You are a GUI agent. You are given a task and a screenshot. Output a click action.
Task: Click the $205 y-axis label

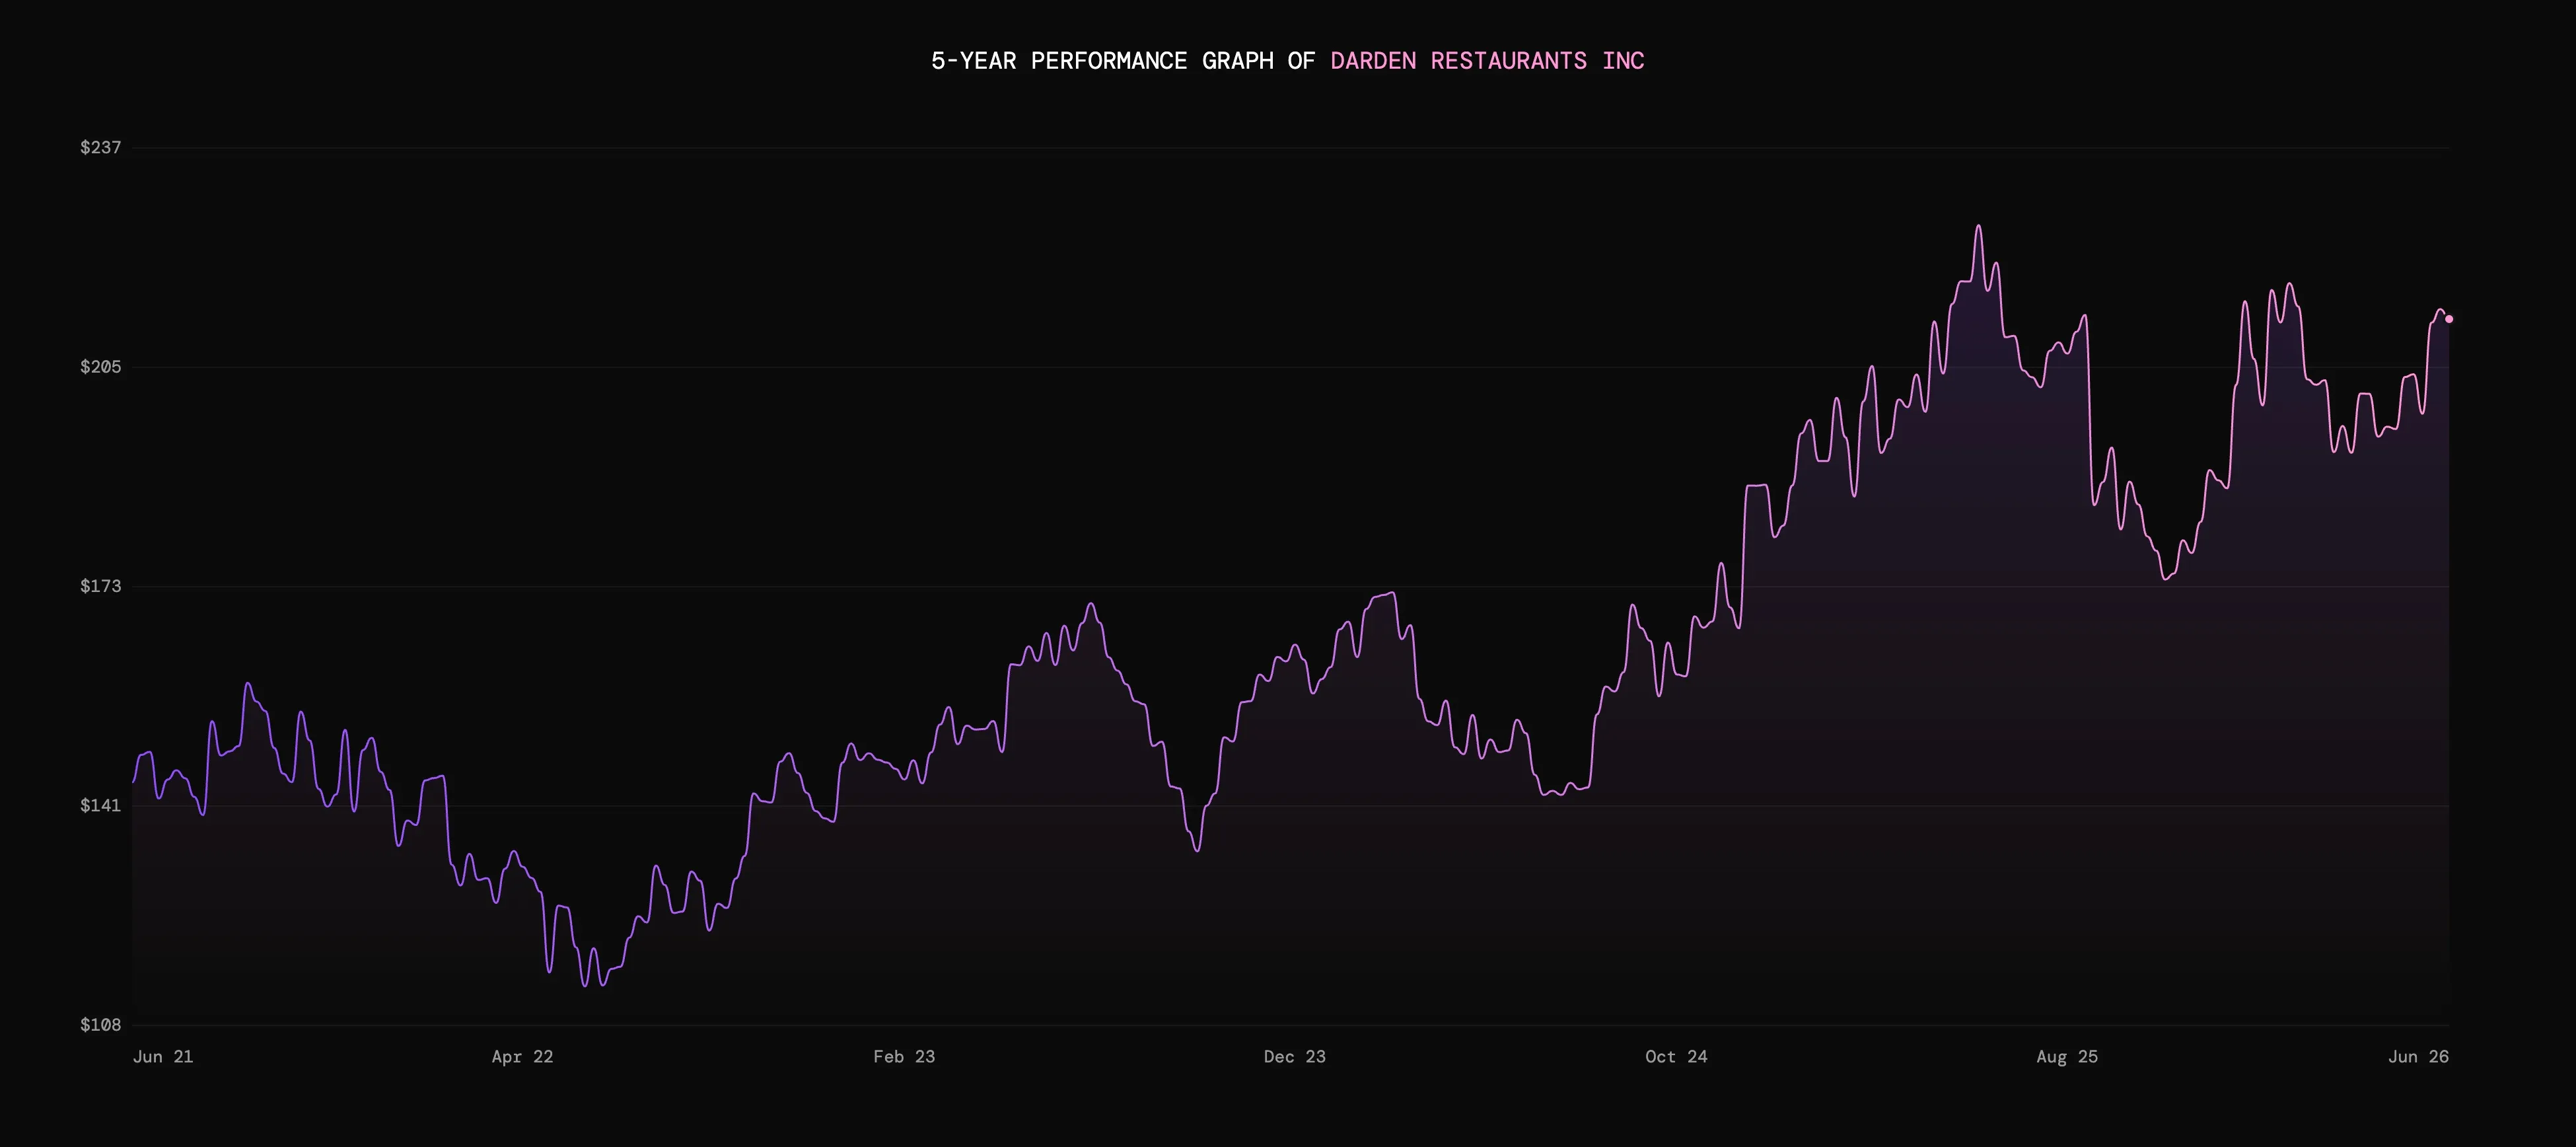(100, 367)
